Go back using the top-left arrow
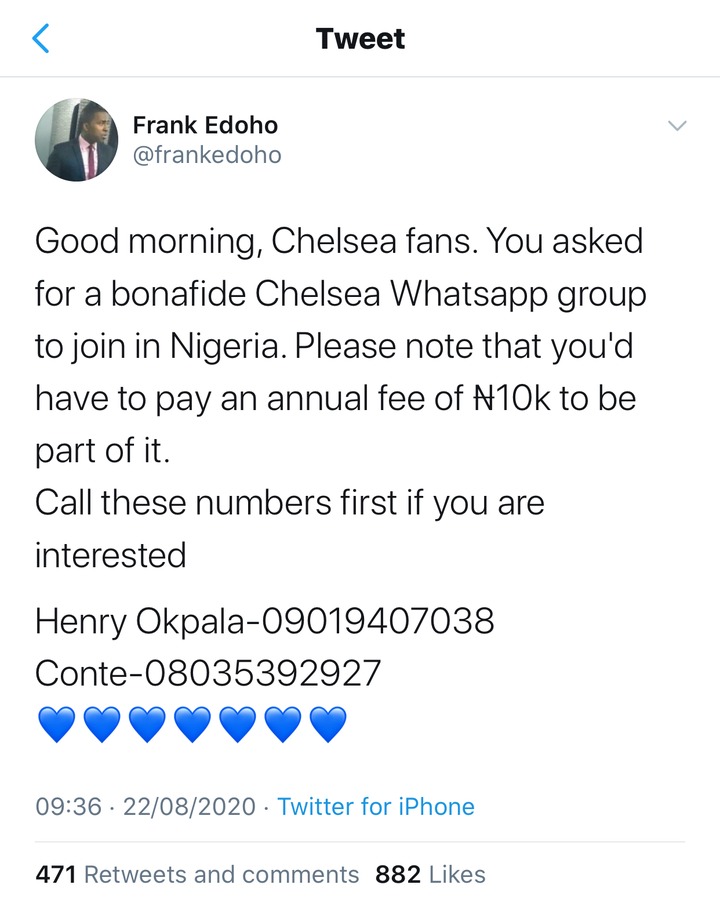The height and width of the screenshot is (899, 720). click(40, 39)
